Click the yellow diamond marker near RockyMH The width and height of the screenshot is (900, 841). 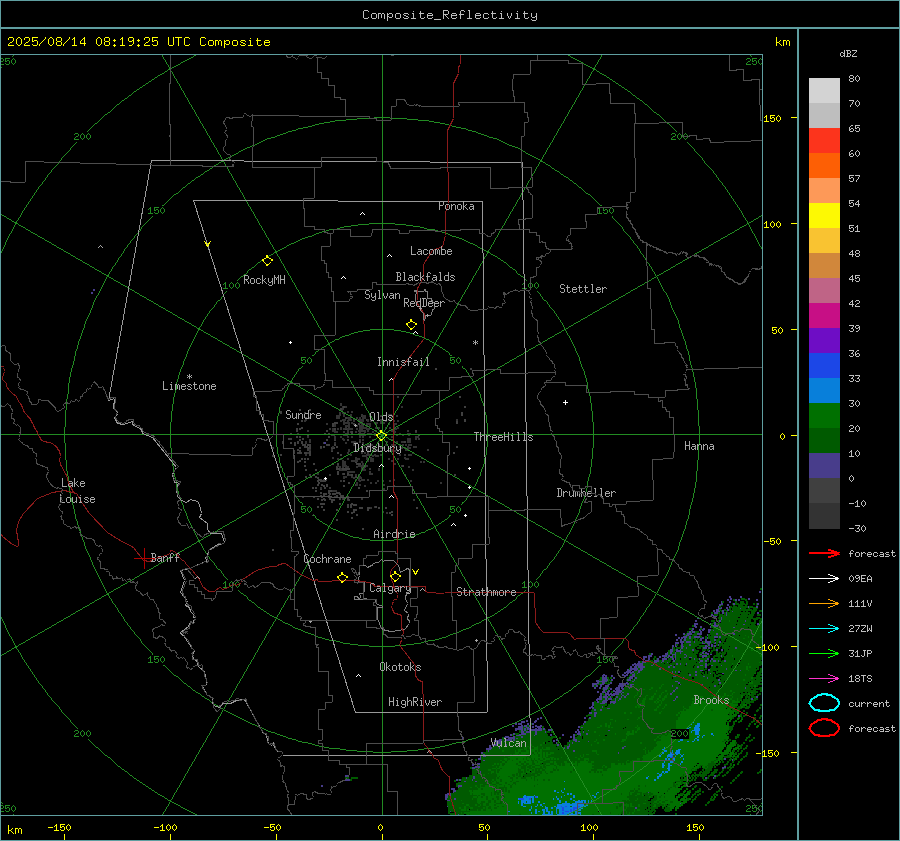(x=267, y=261)
